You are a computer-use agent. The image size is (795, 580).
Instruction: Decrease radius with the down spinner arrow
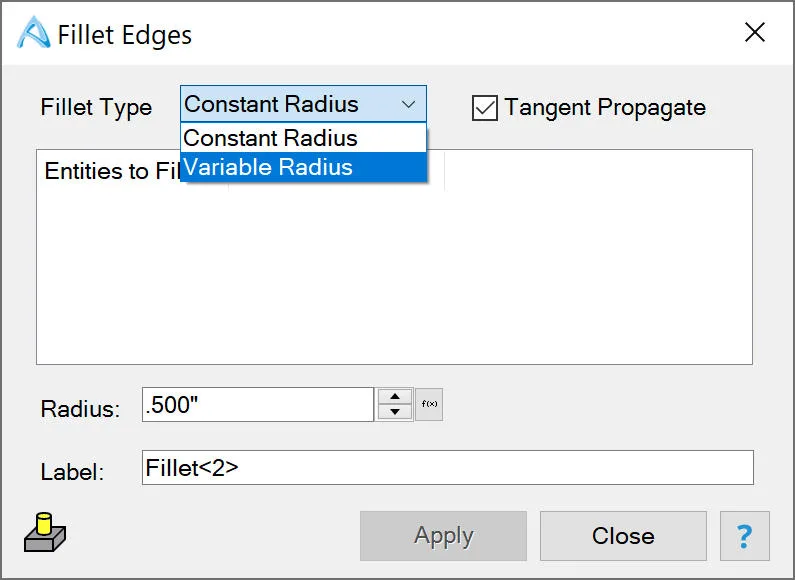(394, 412)
